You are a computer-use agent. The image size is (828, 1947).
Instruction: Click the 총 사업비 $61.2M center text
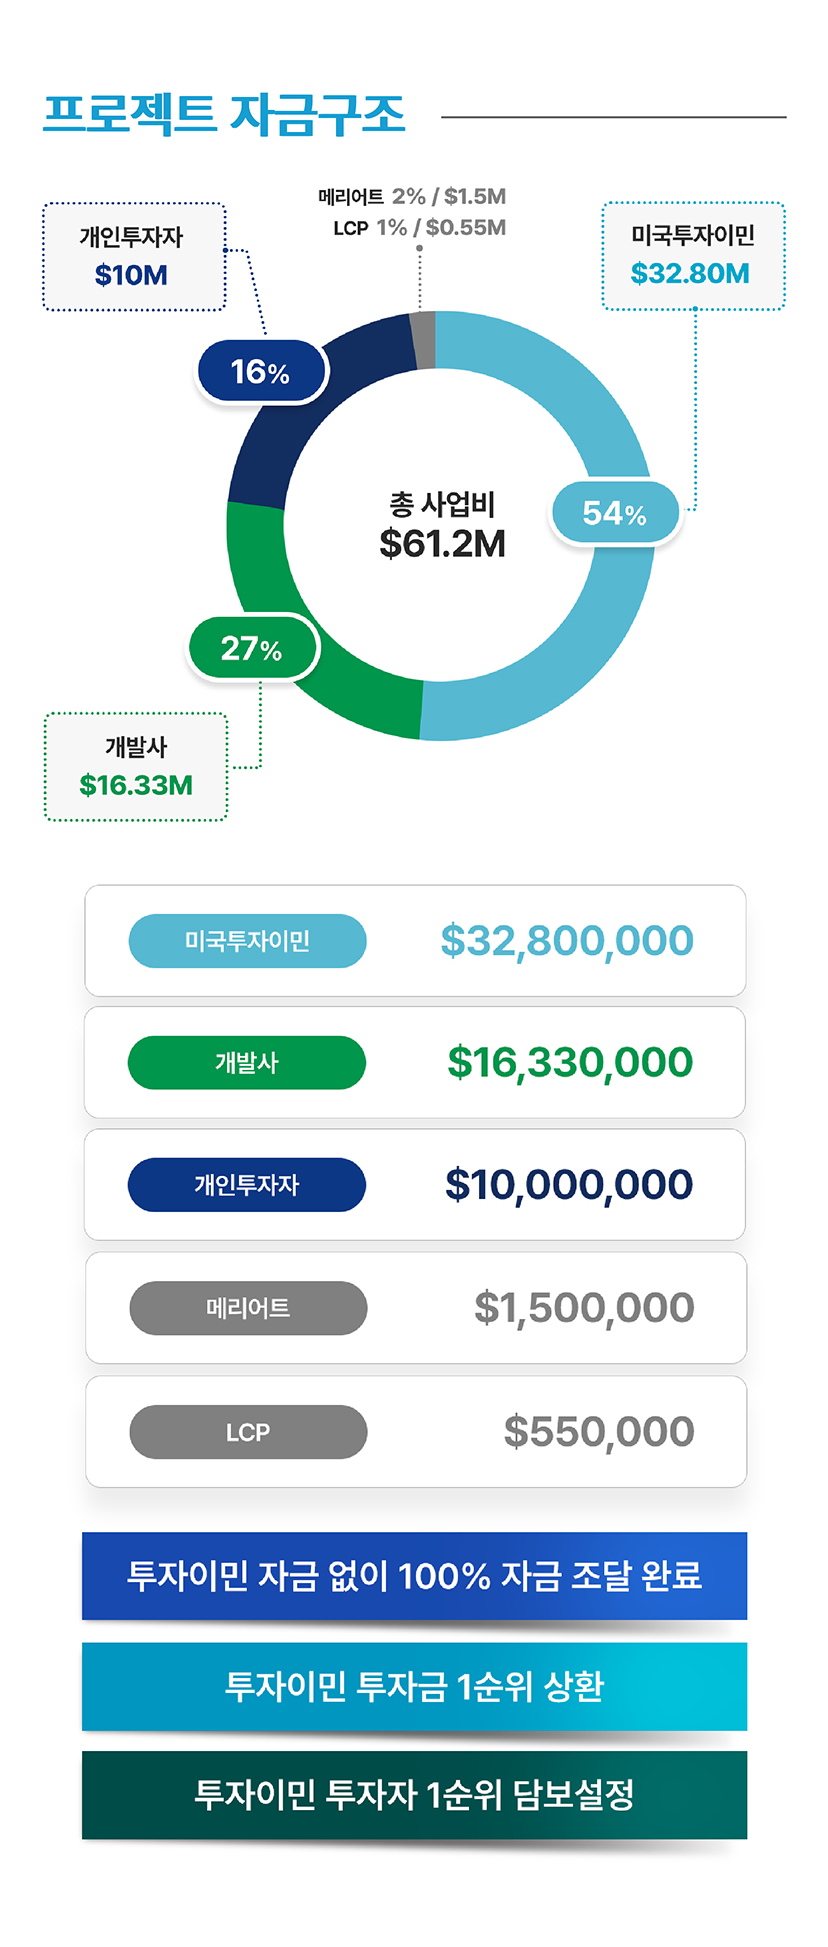tap(442, 526)
